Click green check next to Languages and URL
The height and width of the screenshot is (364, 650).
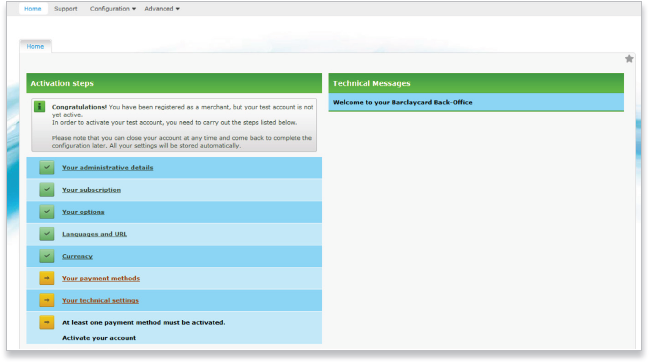(x=47, y=234)
